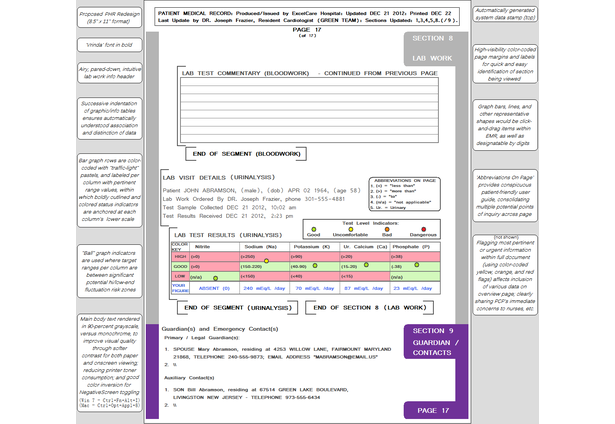Click the 'Bar graph rows are color-coded' annotation
The height and width of the screenshot is (424, 615).
click(109, 190)
